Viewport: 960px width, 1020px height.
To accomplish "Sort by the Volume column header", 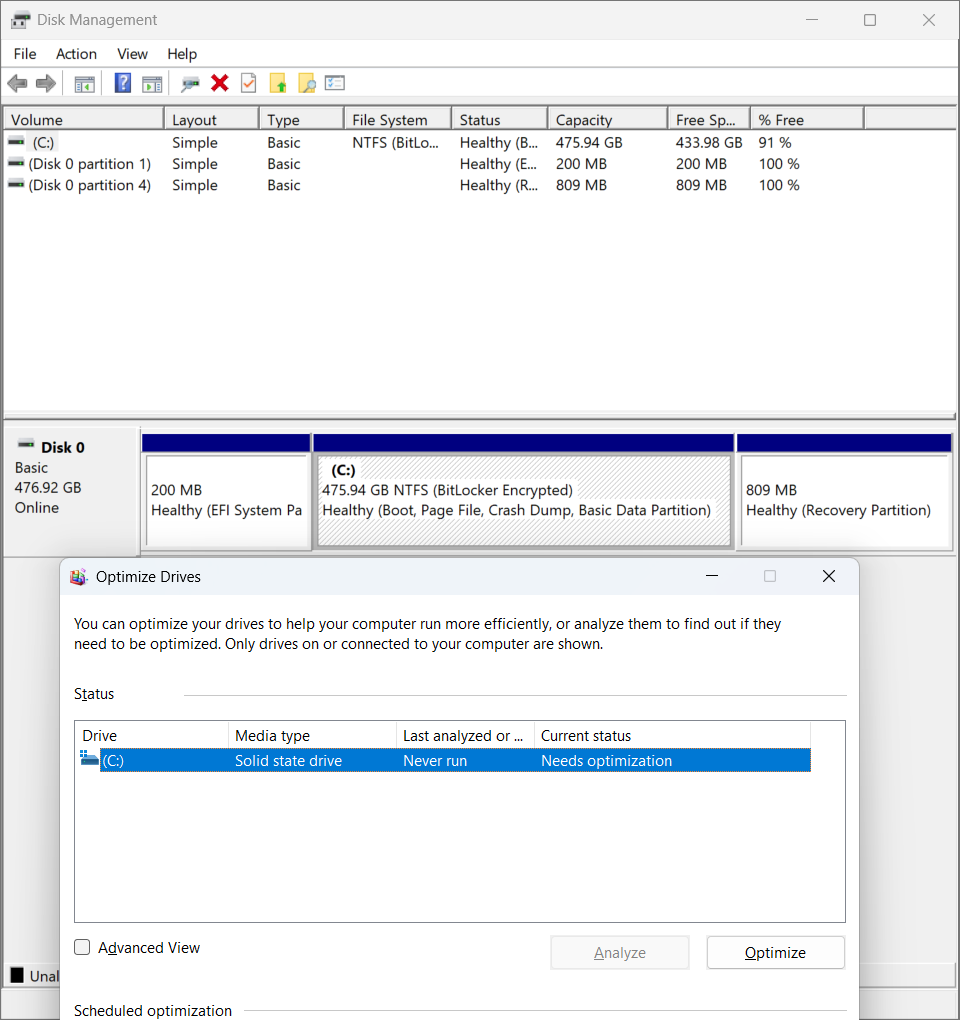I will click(84, 120).
